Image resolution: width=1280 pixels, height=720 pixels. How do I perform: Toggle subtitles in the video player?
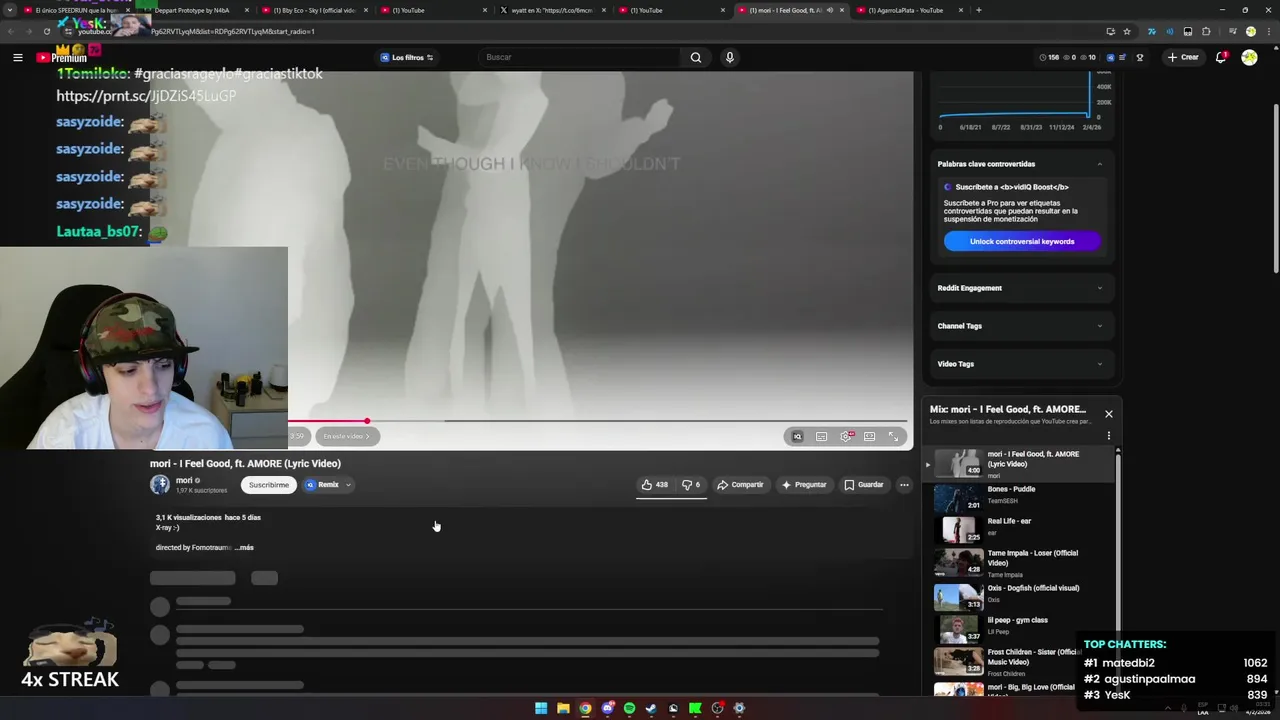821,436
